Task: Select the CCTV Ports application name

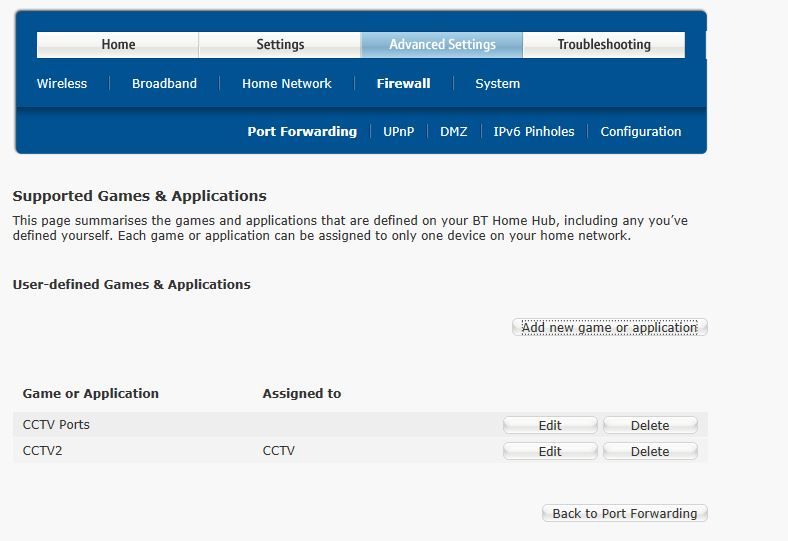Action: [x=56, y=424]
